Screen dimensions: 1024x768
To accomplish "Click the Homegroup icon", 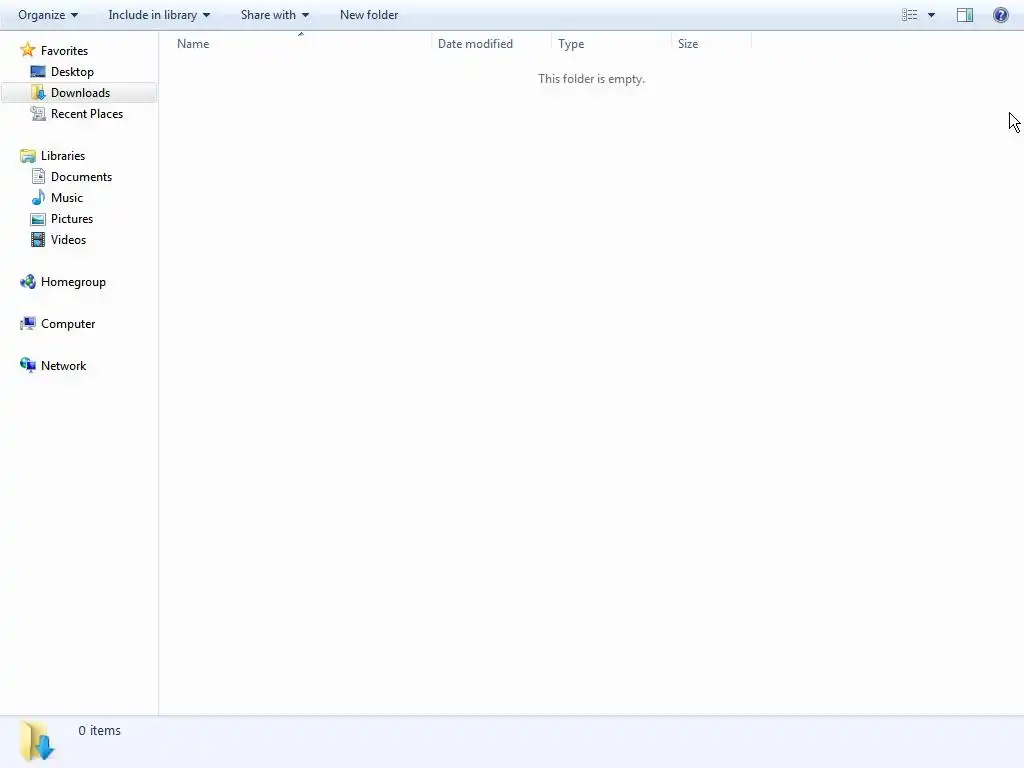I will 27,281.
